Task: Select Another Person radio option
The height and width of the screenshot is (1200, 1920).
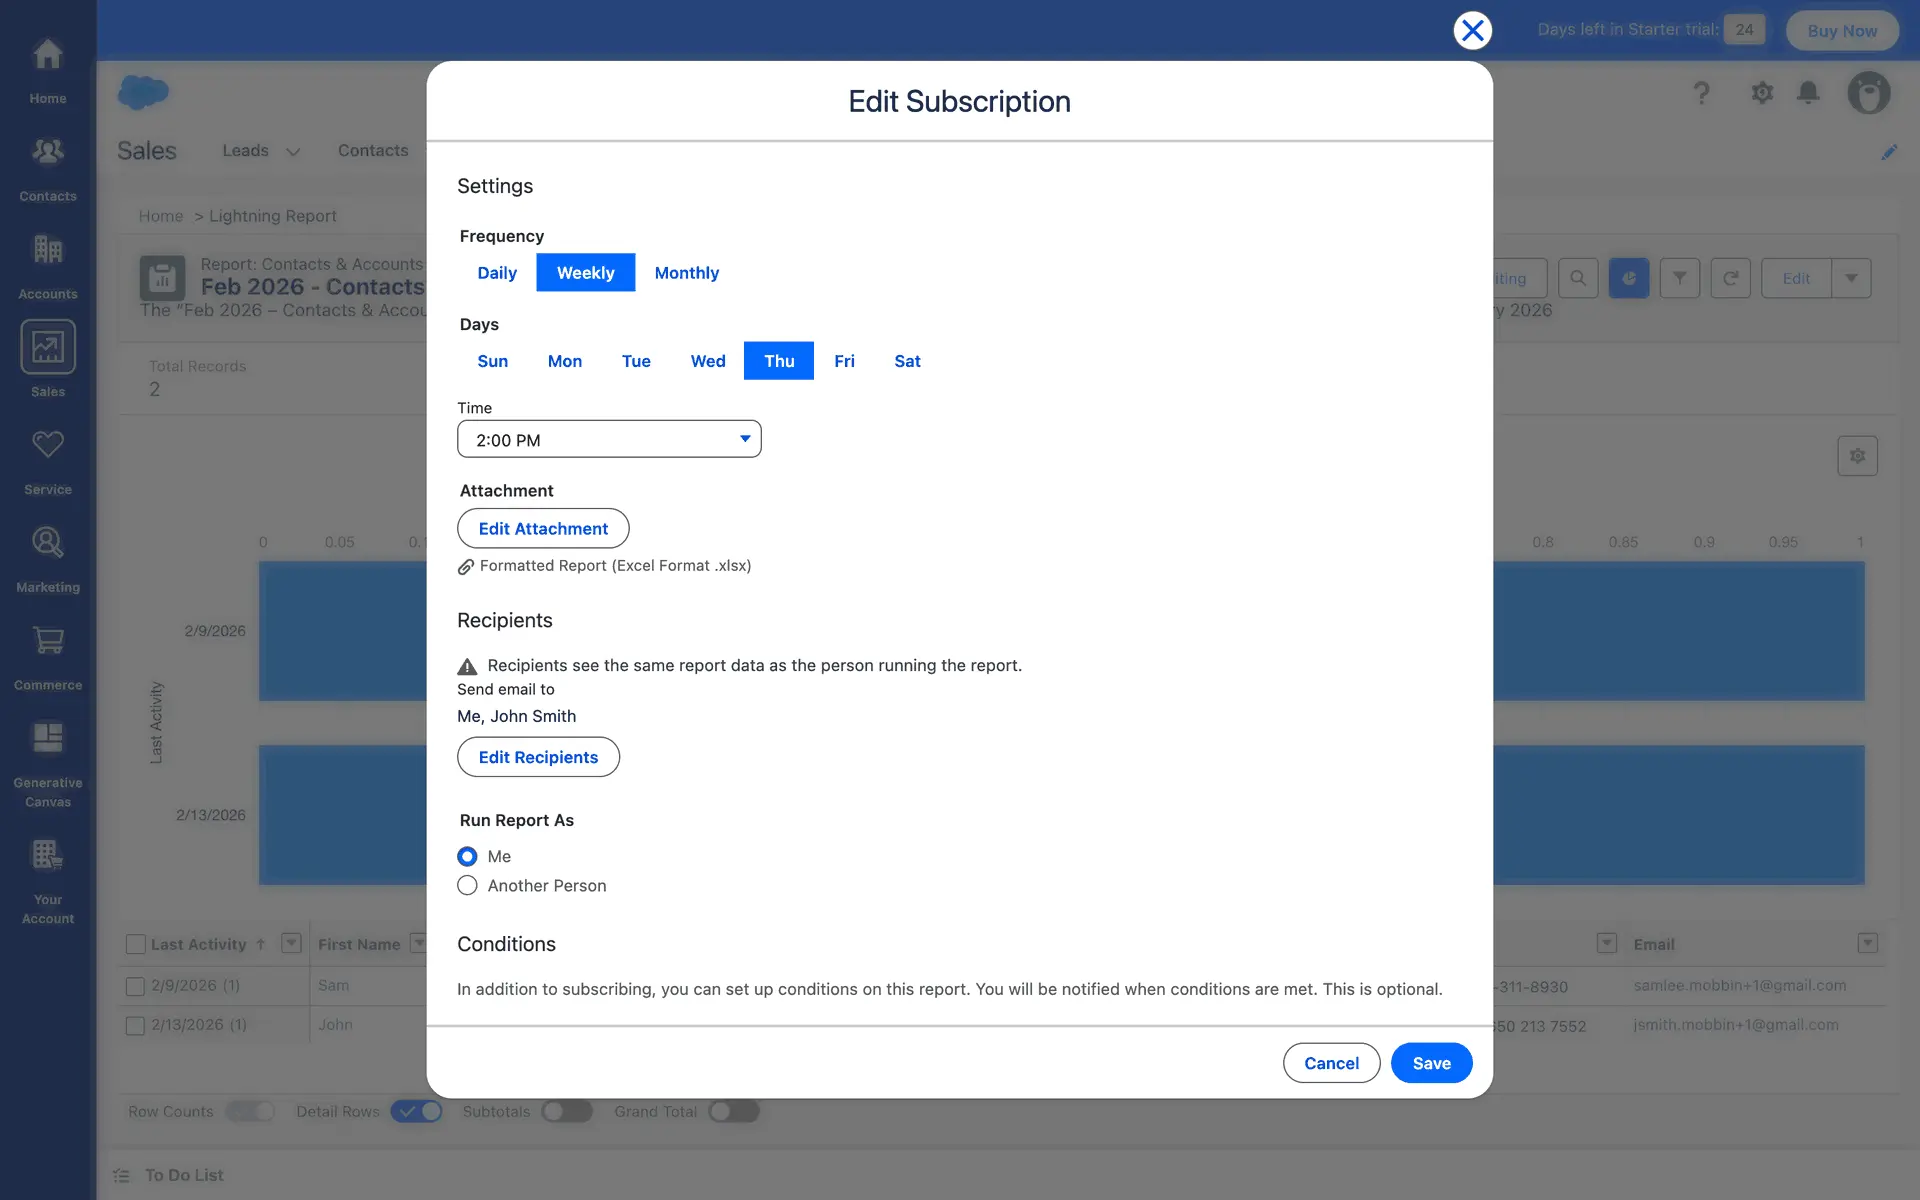Action: 467,885
